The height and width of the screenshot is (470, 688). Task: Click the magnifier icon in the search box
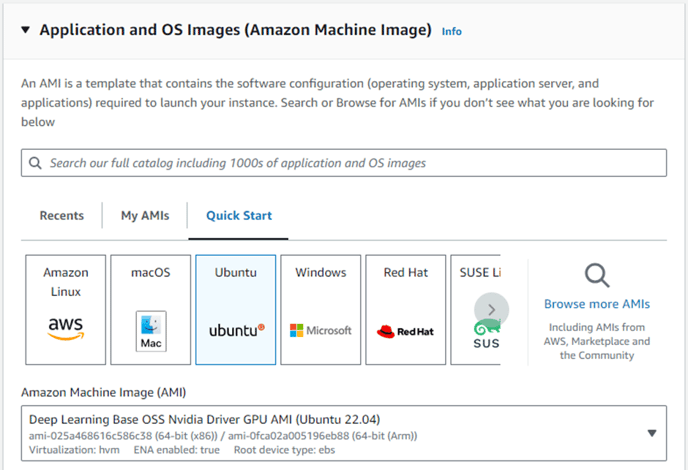36,163
